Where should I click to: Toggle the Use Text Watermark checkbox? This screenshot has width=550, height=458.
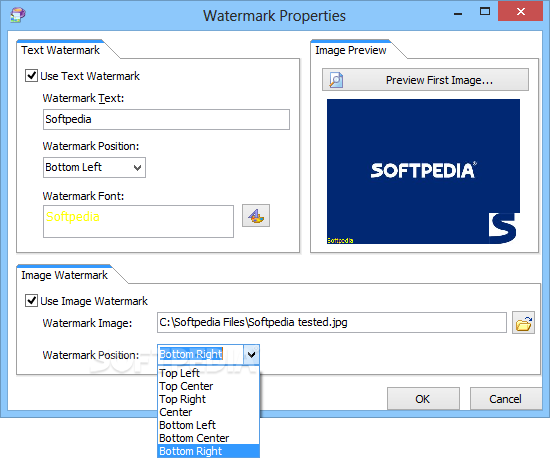click(31, 75)
